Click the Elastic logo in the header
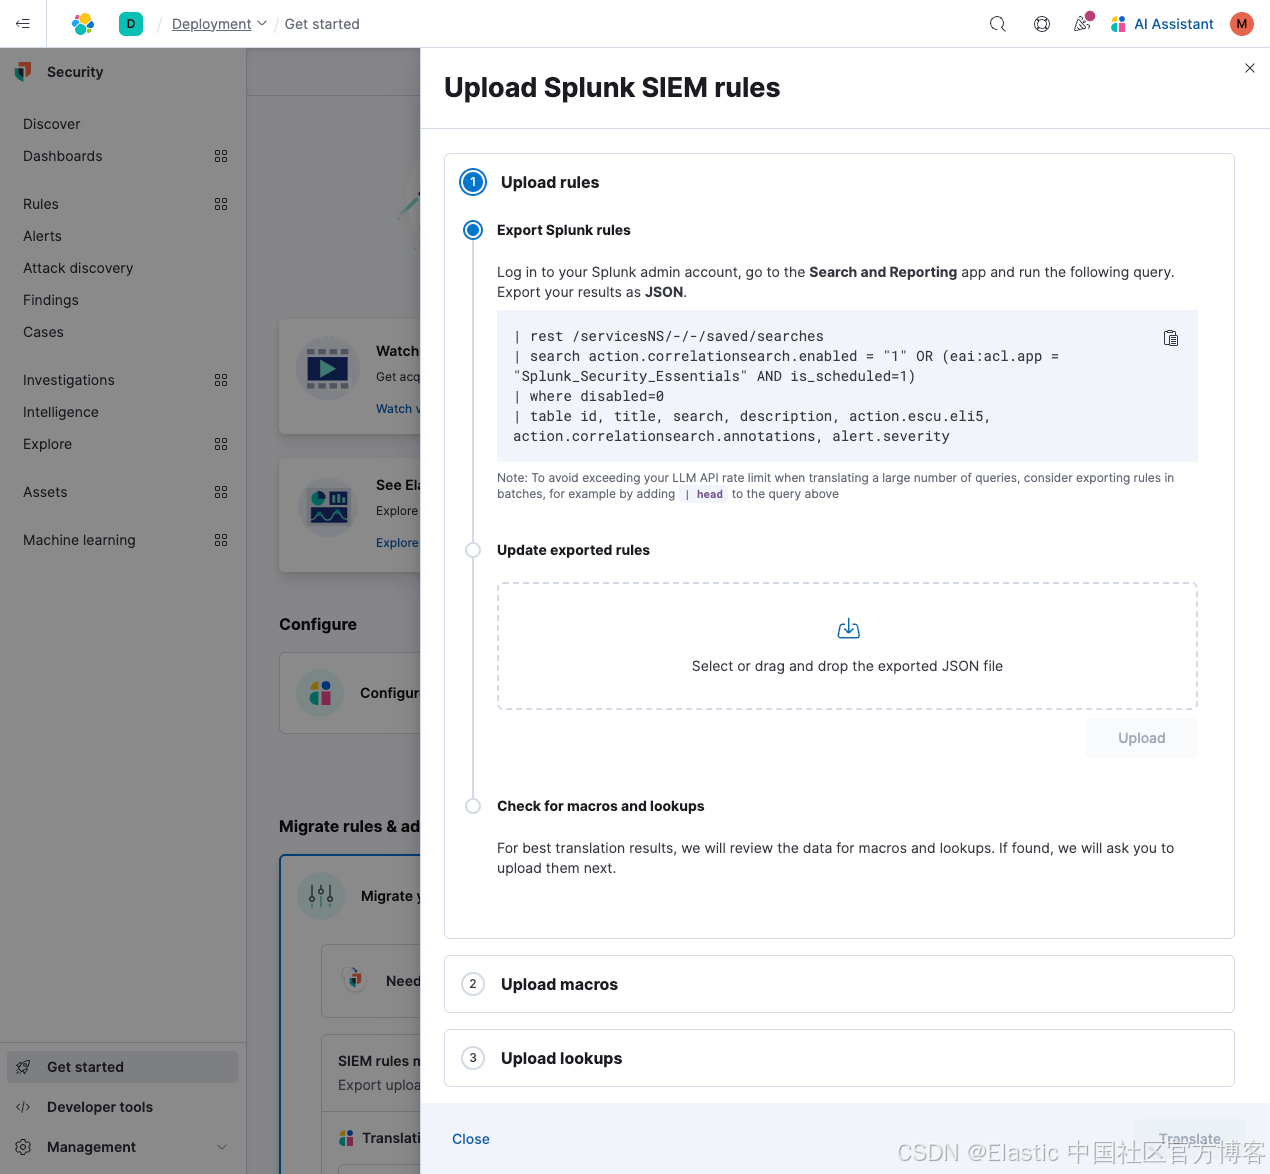Screen dimensions: 1270x1174 [x=83, y=24]
